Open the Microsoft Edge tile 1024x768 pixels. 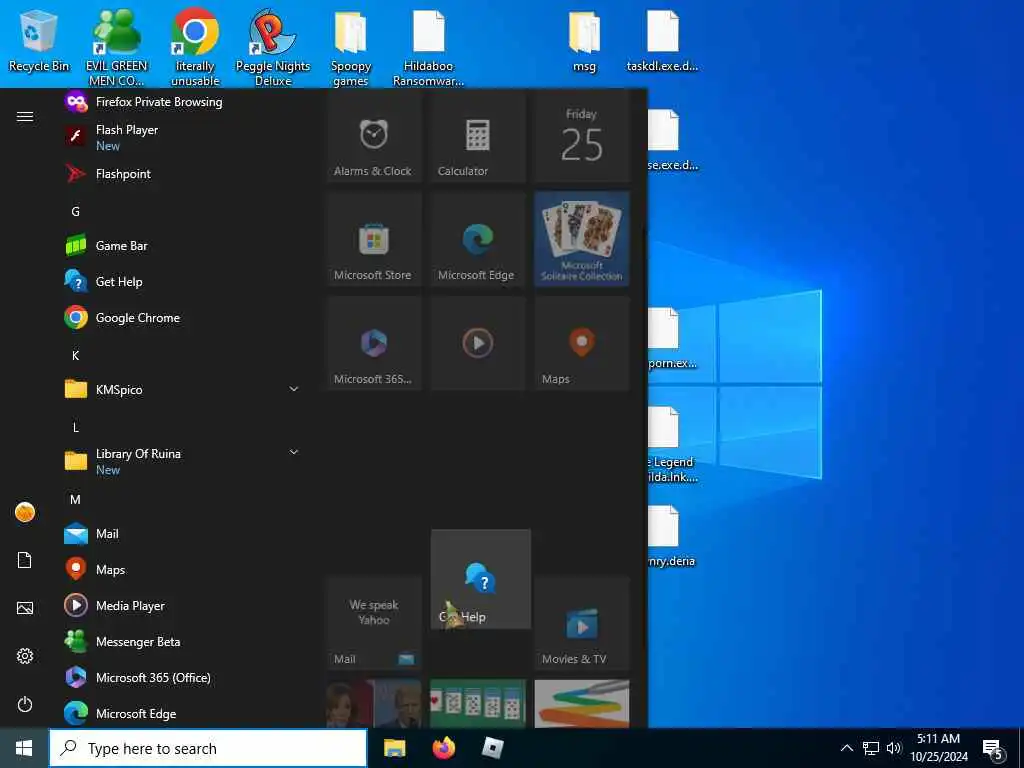478,239
